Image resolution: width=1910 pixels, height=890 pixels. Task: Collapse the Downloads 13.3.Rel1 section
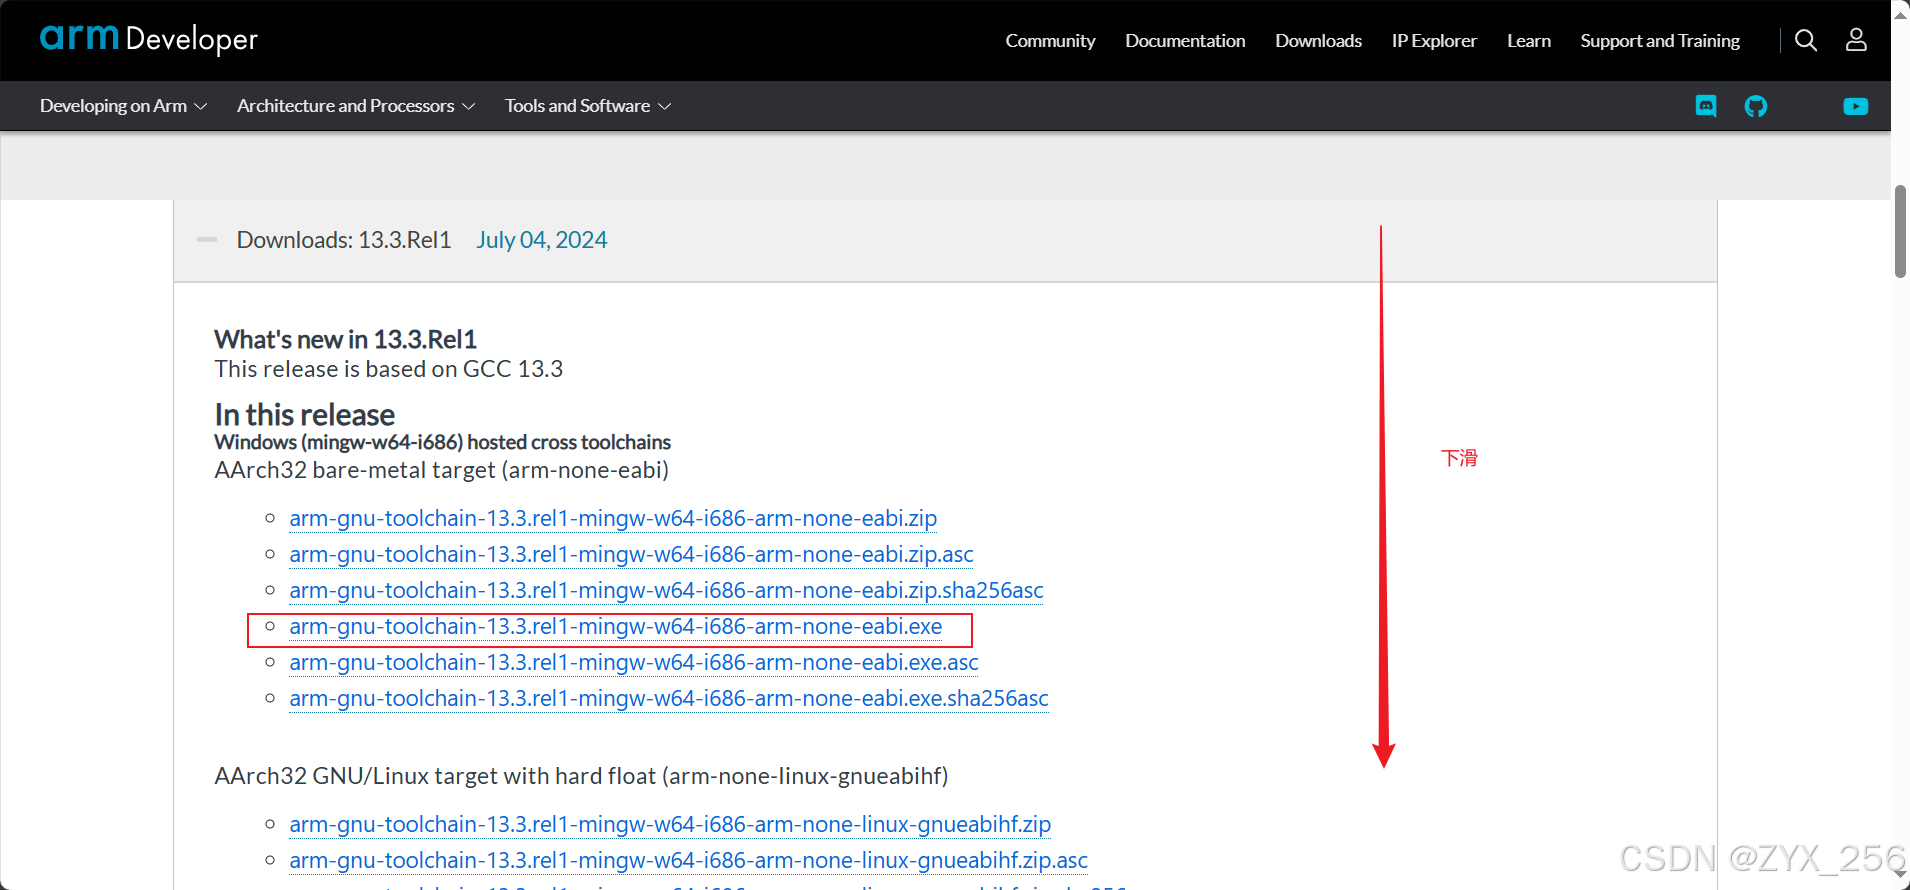pos(207,240)
